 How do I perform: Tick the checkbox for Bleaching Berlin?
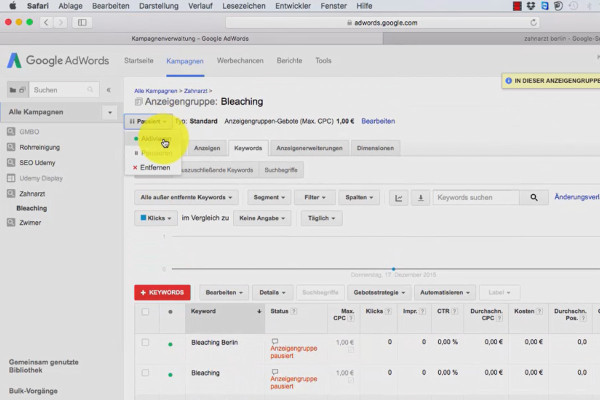tap(145, 342)
